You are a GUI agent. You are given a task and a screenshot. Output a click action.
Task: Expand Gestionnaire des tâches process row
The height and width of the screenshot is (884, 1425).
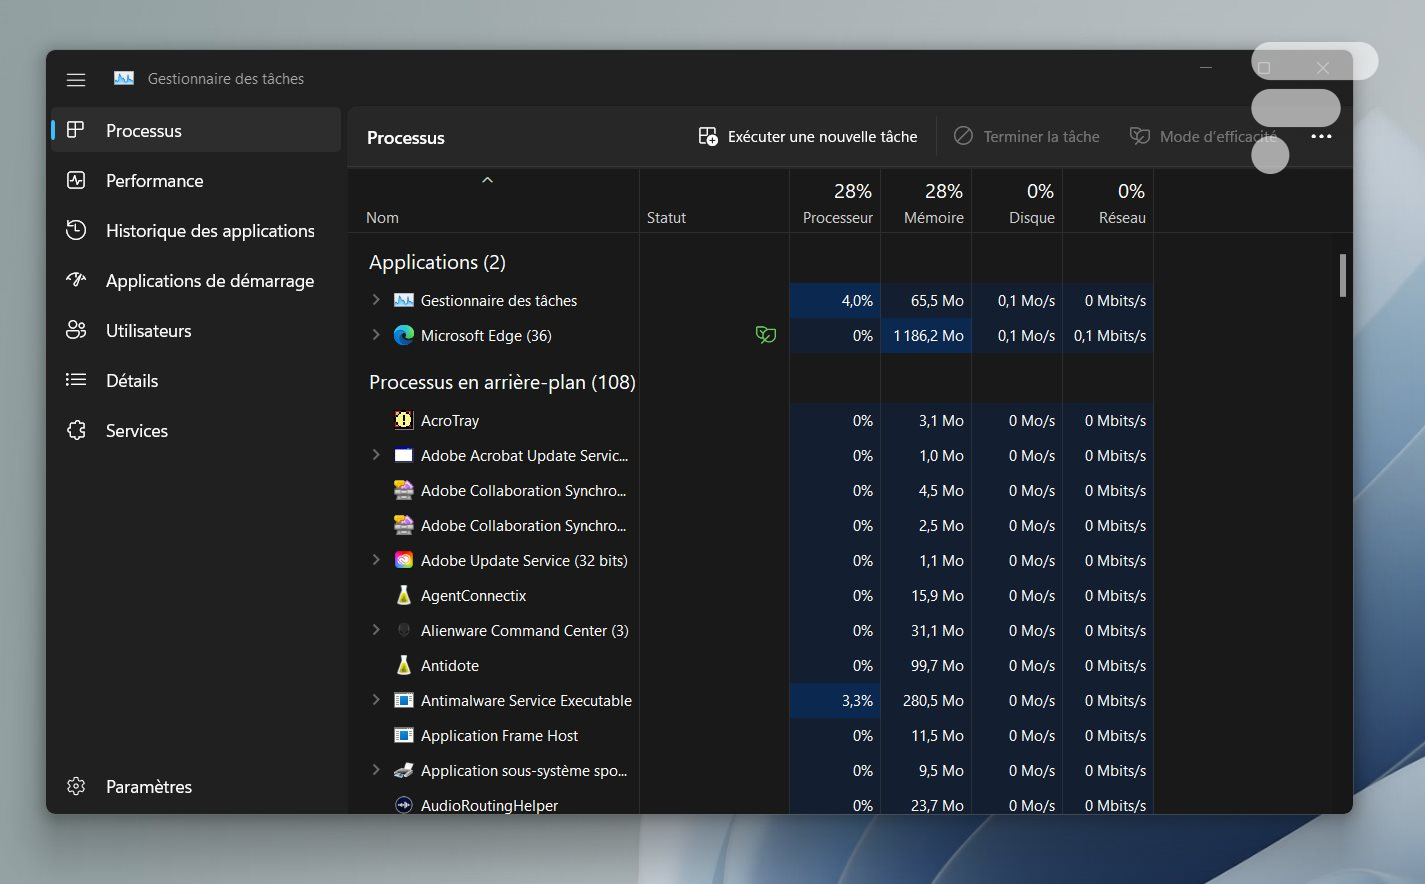[x=376, y=300]
